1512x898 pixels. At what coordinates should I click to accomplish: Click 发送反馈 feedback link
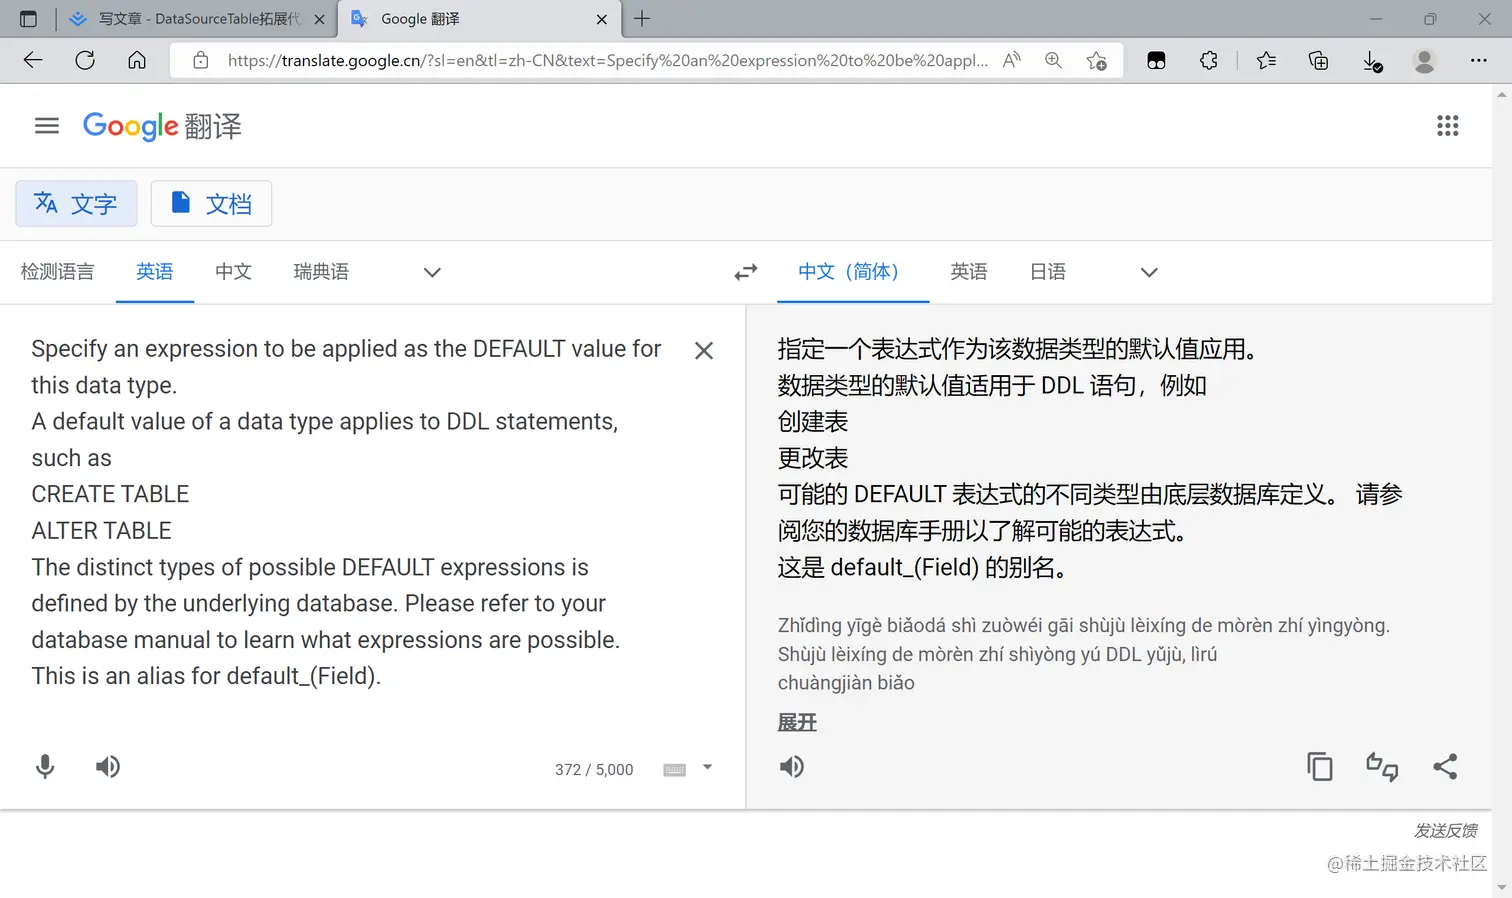point(1445,831)
